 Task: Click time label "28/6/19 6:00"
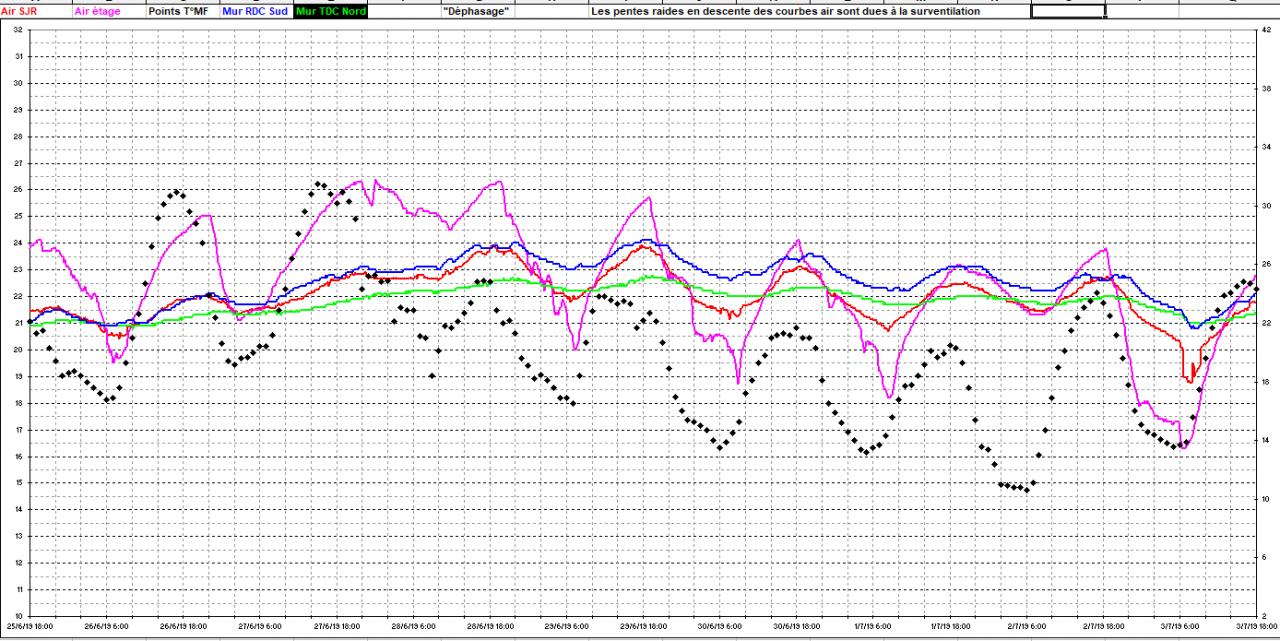[x=412, y=626]
